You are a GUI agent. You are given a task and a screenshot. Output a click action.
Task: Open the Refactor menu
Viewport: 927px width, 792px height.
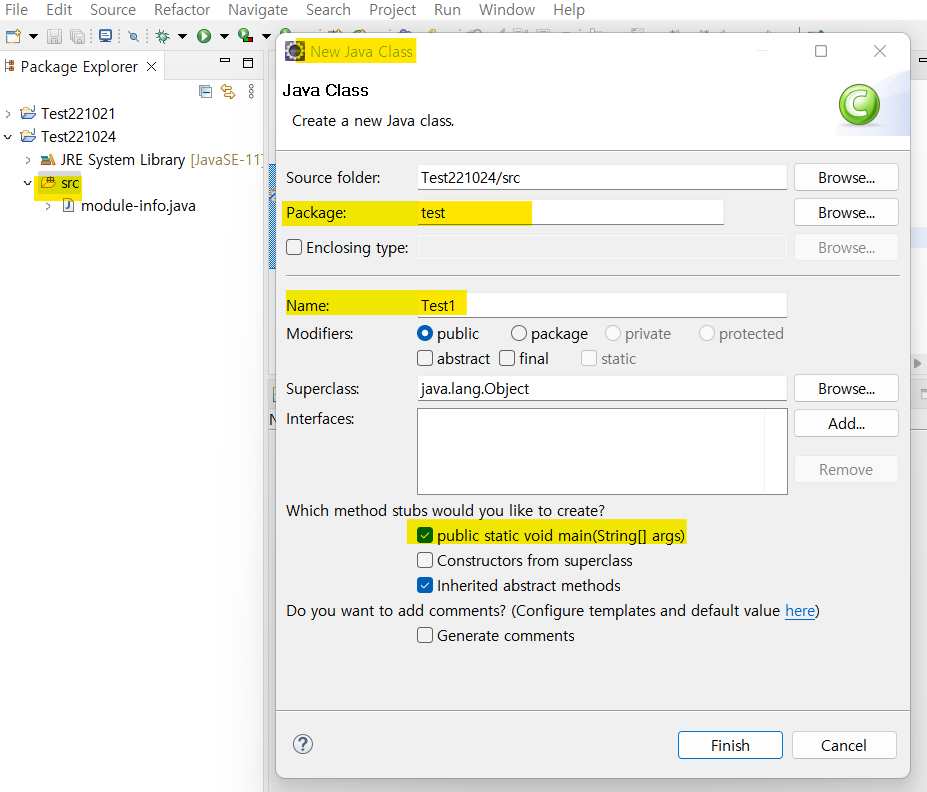pyautogui.click(x=182, y=10)
